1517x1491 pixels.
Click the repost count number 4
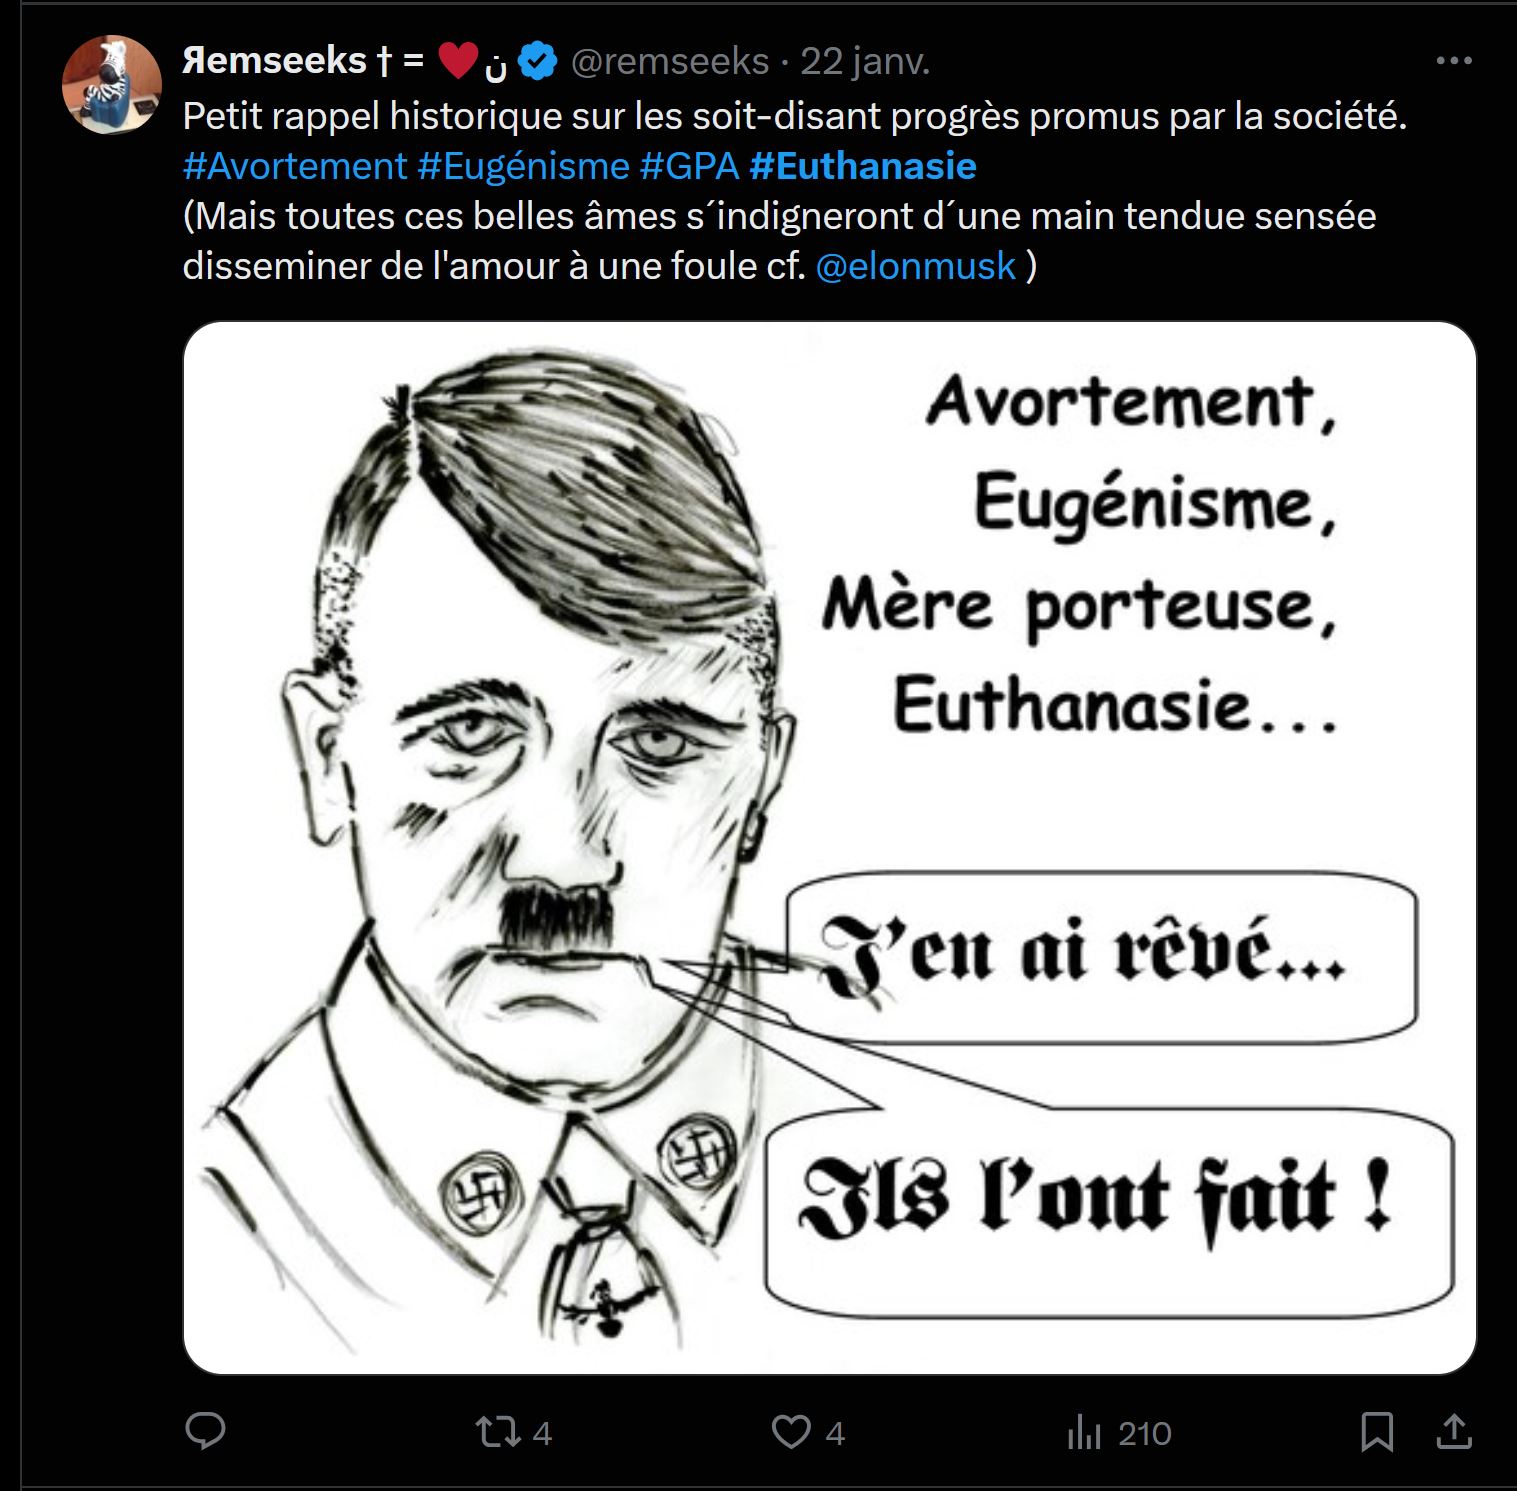pyautogui.click(x=542, y=1434)
